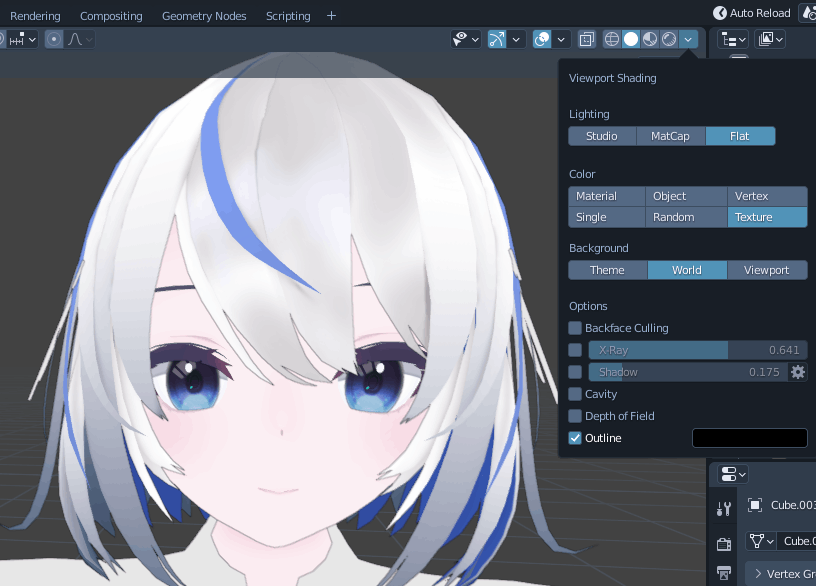Select Studio lighting
This screenshot has height=586, width=816.
point(602,136)
